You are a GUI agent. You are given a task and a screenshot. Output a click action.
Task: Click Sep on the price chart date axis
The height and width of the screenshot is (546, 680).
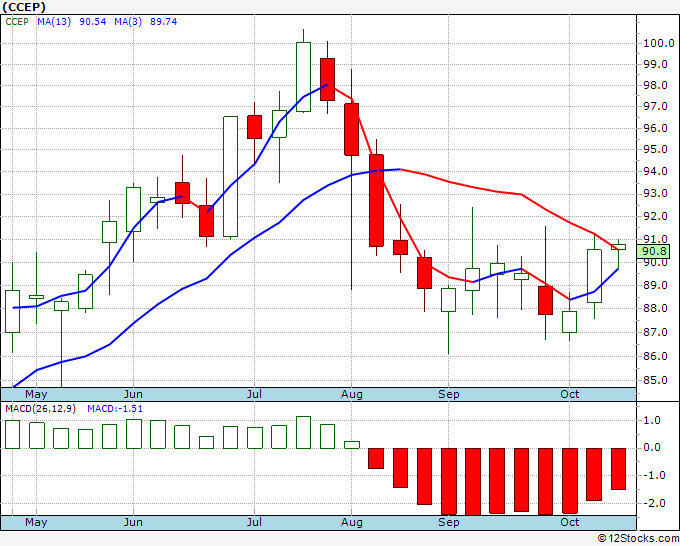point(448,395)
